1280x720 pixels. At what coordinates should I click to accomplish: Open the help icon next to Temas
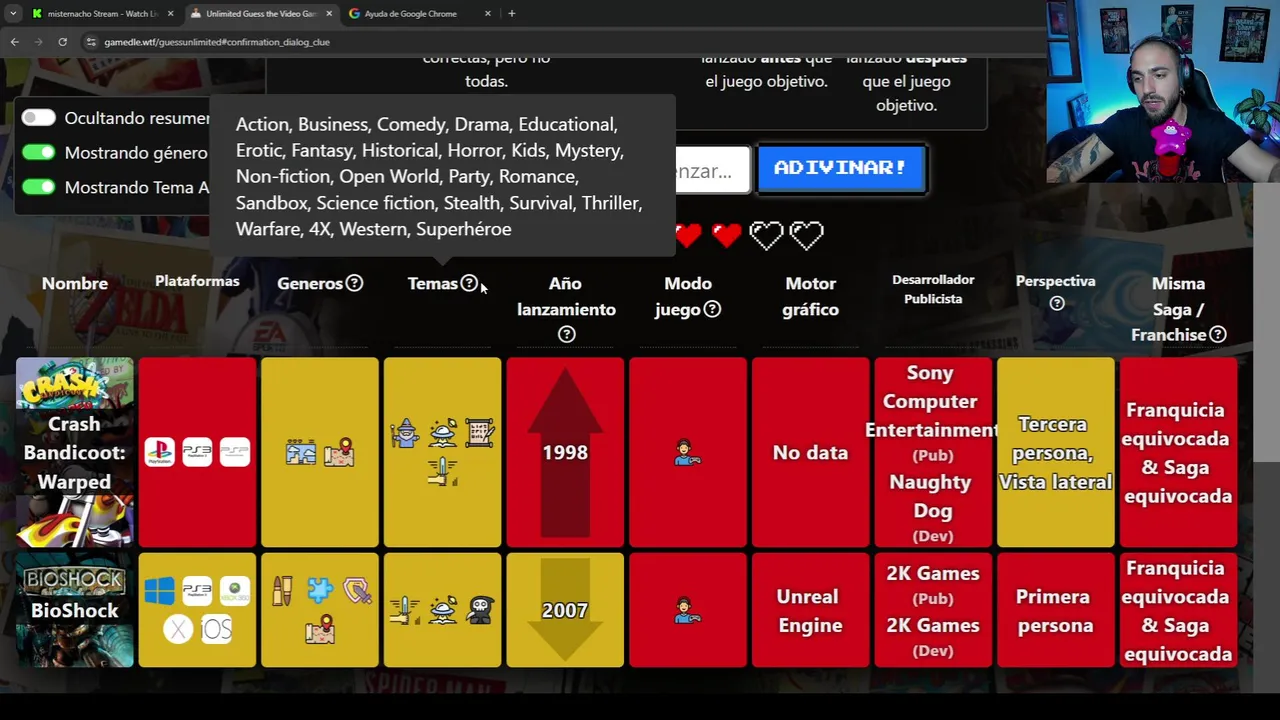pos(469,283)
